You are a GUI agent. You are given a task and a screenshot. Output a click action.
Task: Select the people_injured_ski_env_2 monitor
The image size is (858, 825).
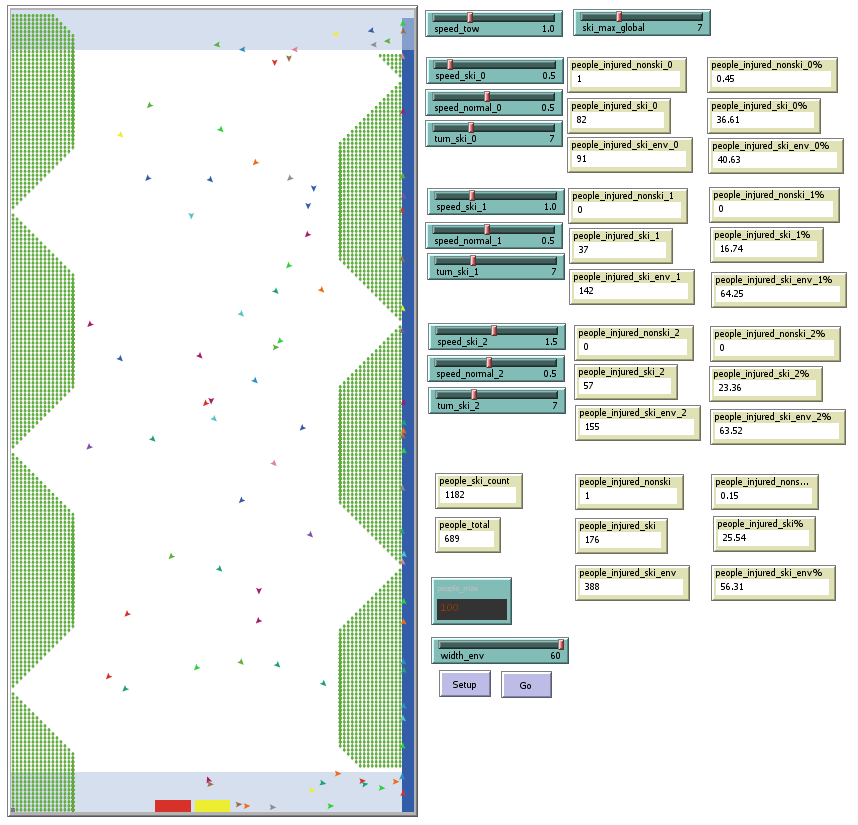636,423
